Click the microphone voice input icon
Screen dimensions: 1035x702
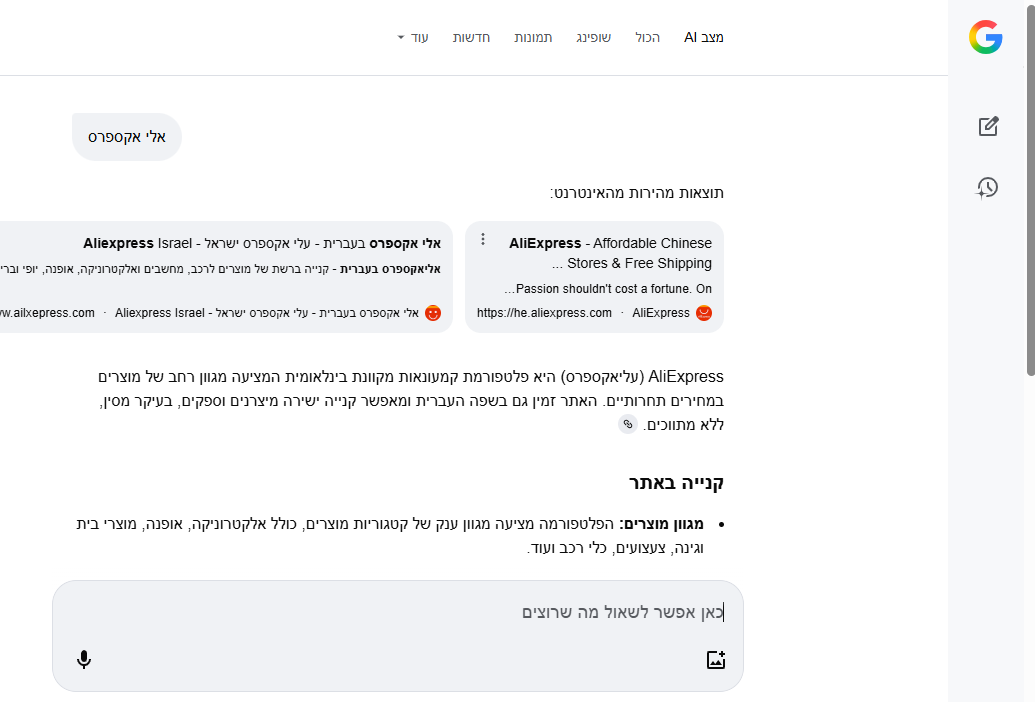click(x=84, y=660)
